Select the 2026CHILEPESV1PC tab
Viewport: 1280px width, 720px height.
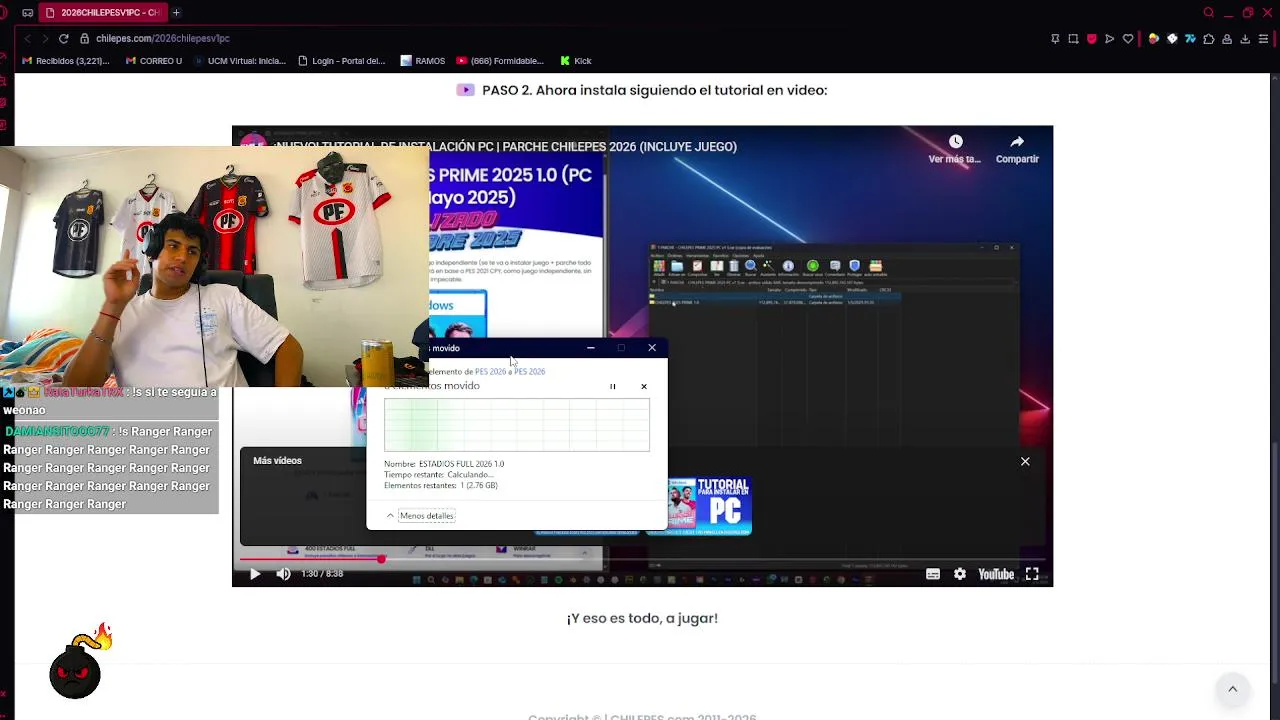tap(103, 12)
